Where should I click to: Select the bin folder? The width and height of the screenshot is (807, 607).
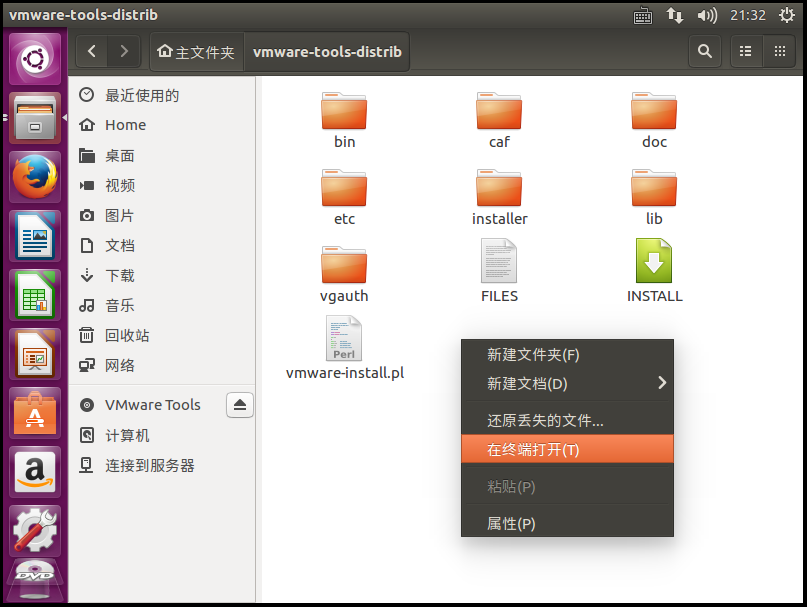pos(344,121)
